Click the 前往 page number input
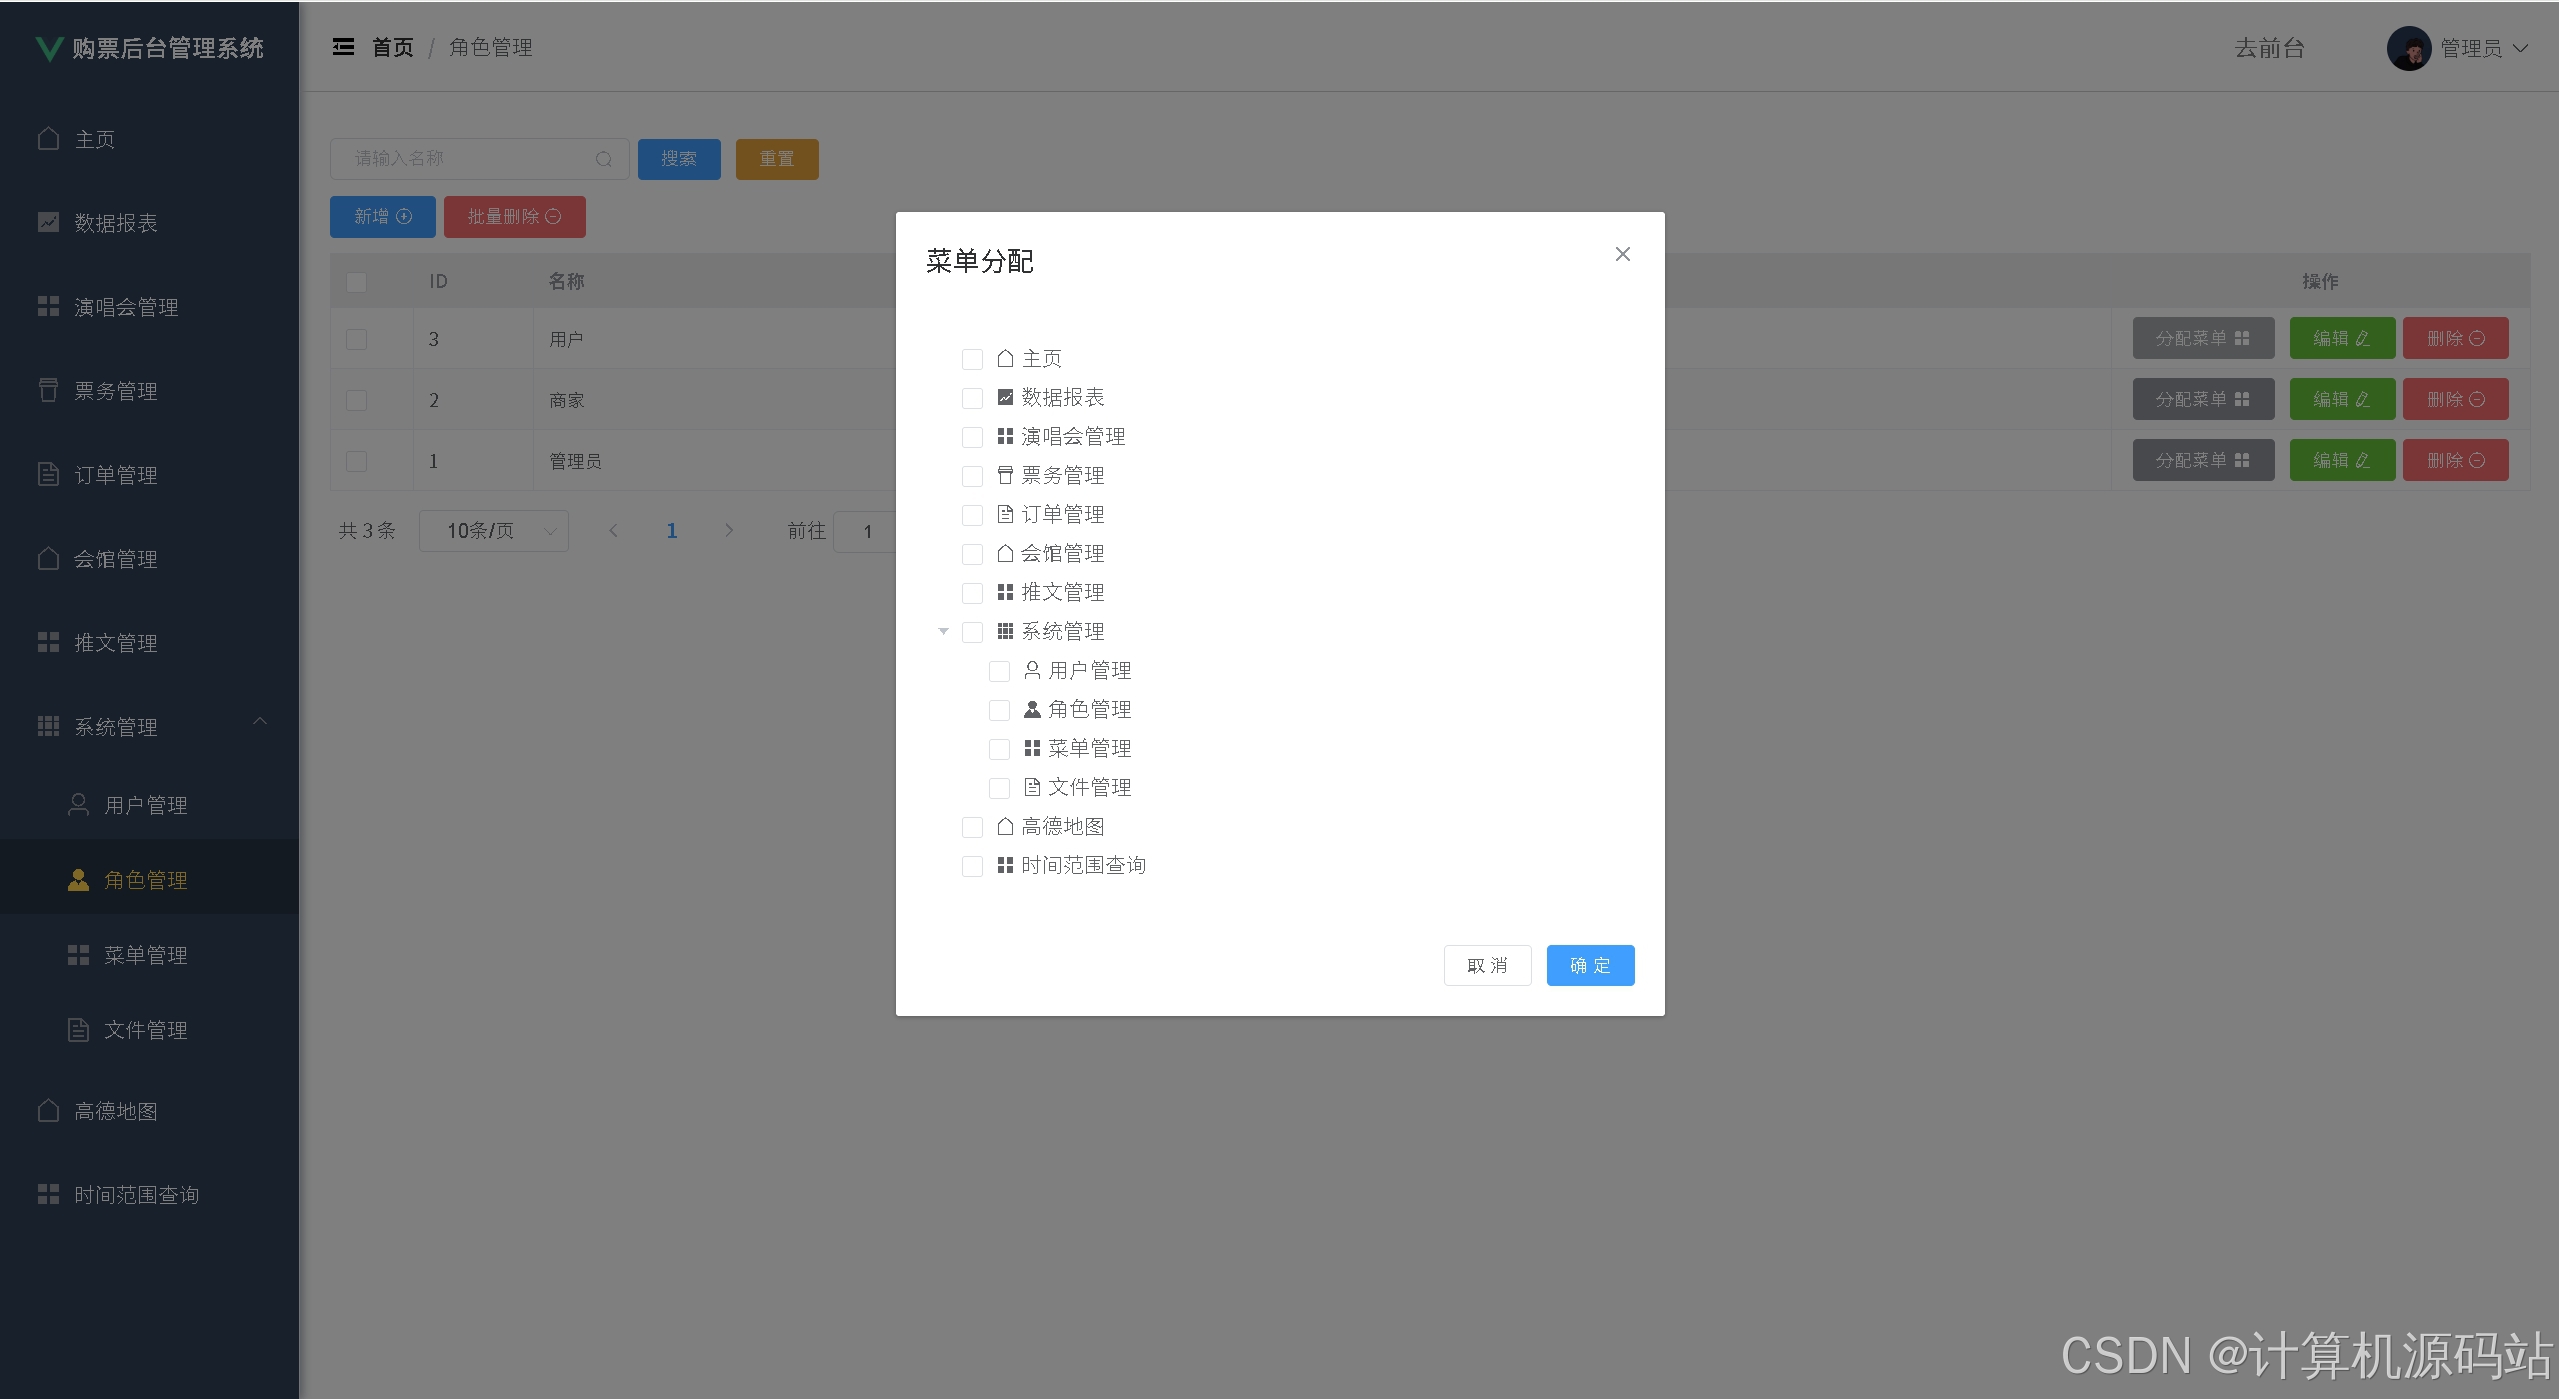This screenshot has height=1399, width=2559. point(866,531)
